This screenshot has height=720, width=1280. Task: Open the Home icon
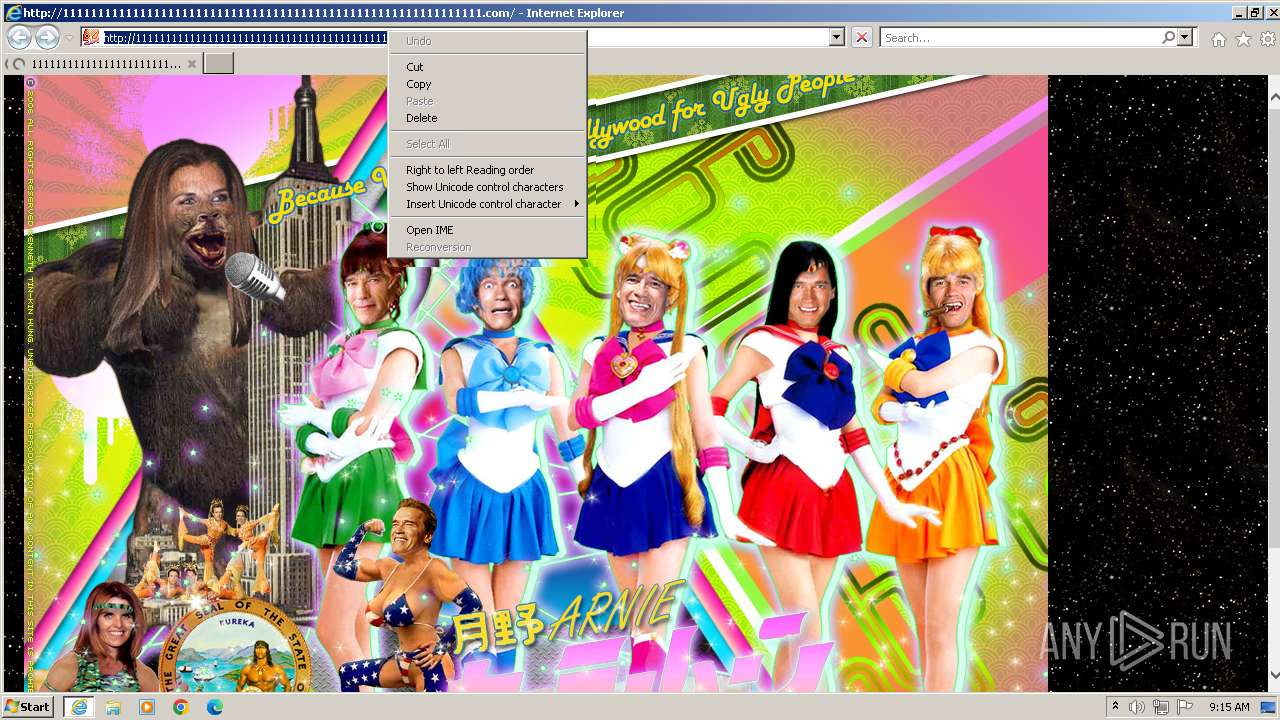click(x=1218, y=39)
